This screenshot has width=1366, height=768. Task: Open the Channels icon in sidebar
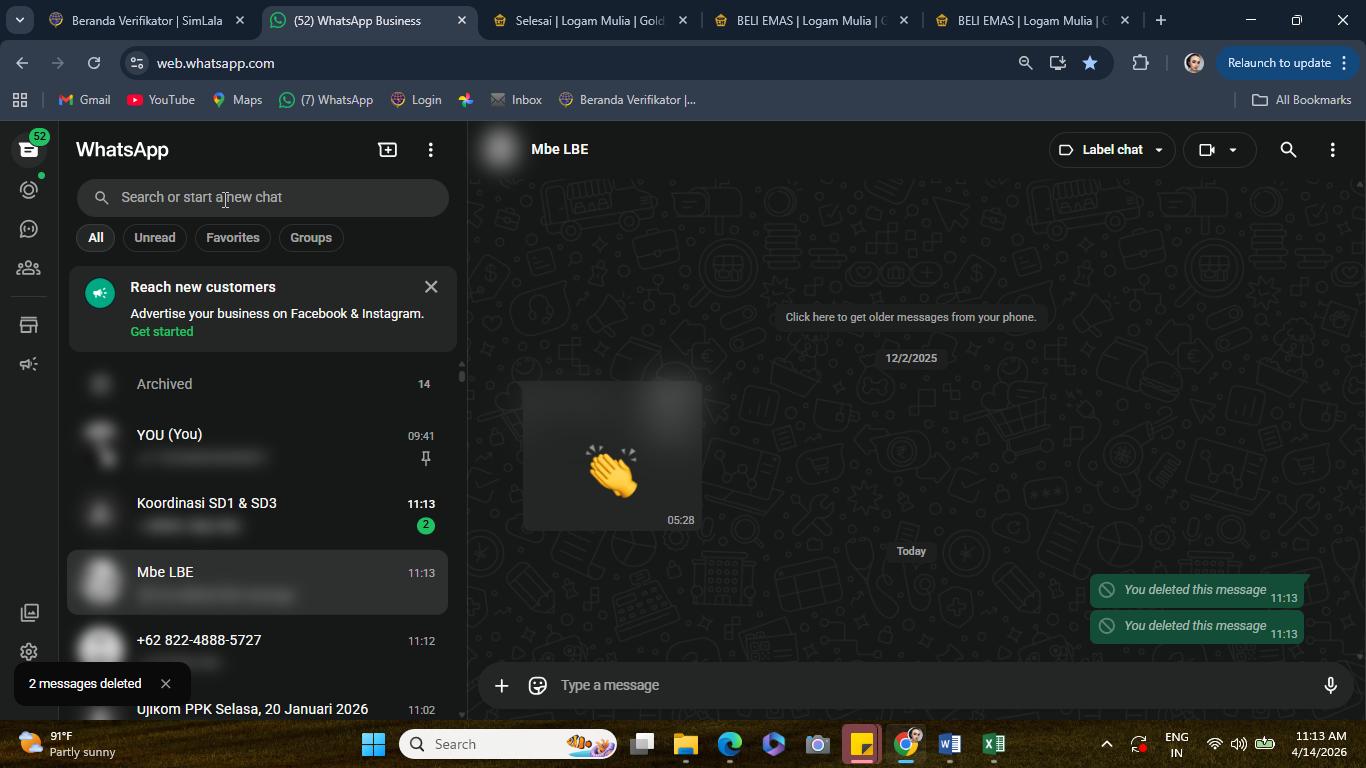(29, 229)
